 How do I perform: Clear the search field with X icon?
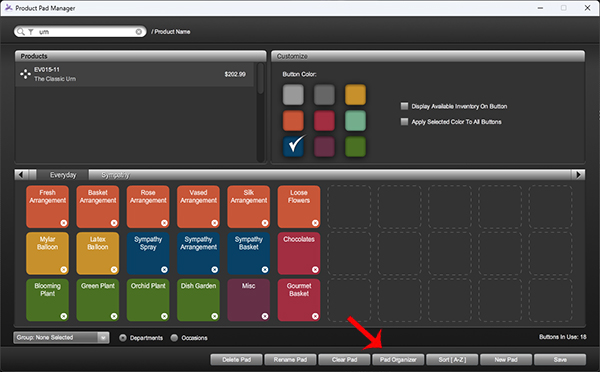click(139, 32)
